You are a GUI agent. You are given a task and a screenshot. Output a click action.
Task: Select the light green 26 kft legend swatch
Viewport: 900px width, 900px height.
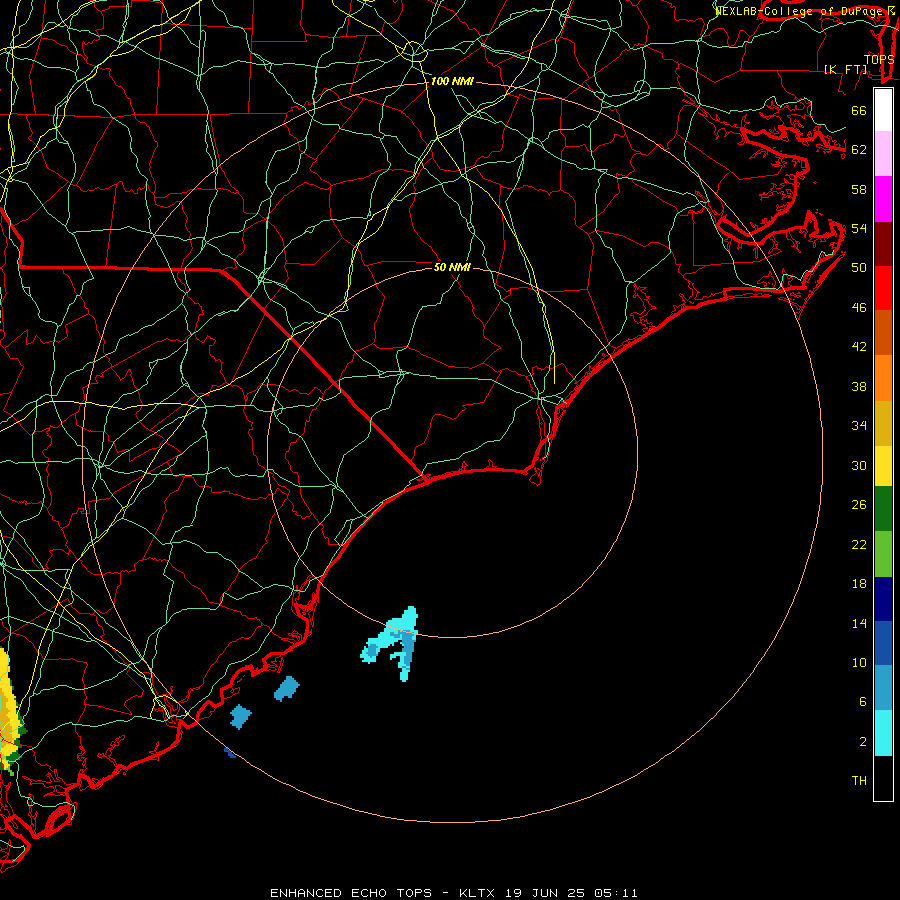(x=883, y=554)
